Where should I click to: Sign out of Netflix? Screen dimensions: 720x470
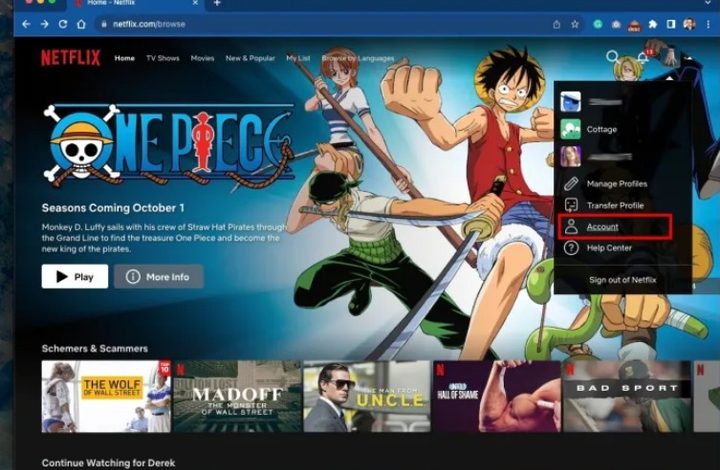coord(623,280)
